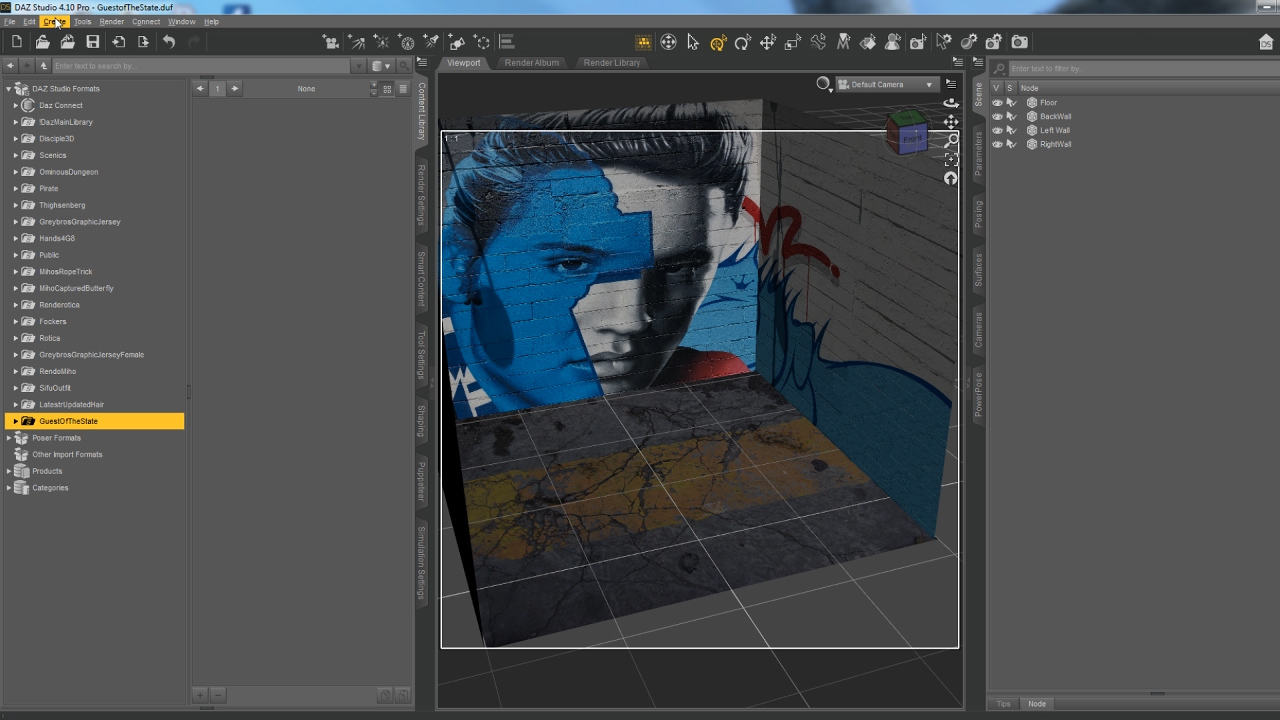This screenshot has width=1280, height=720.
Task: Collapse the DAZ Studio Formats tree
Action: point(9,89)
